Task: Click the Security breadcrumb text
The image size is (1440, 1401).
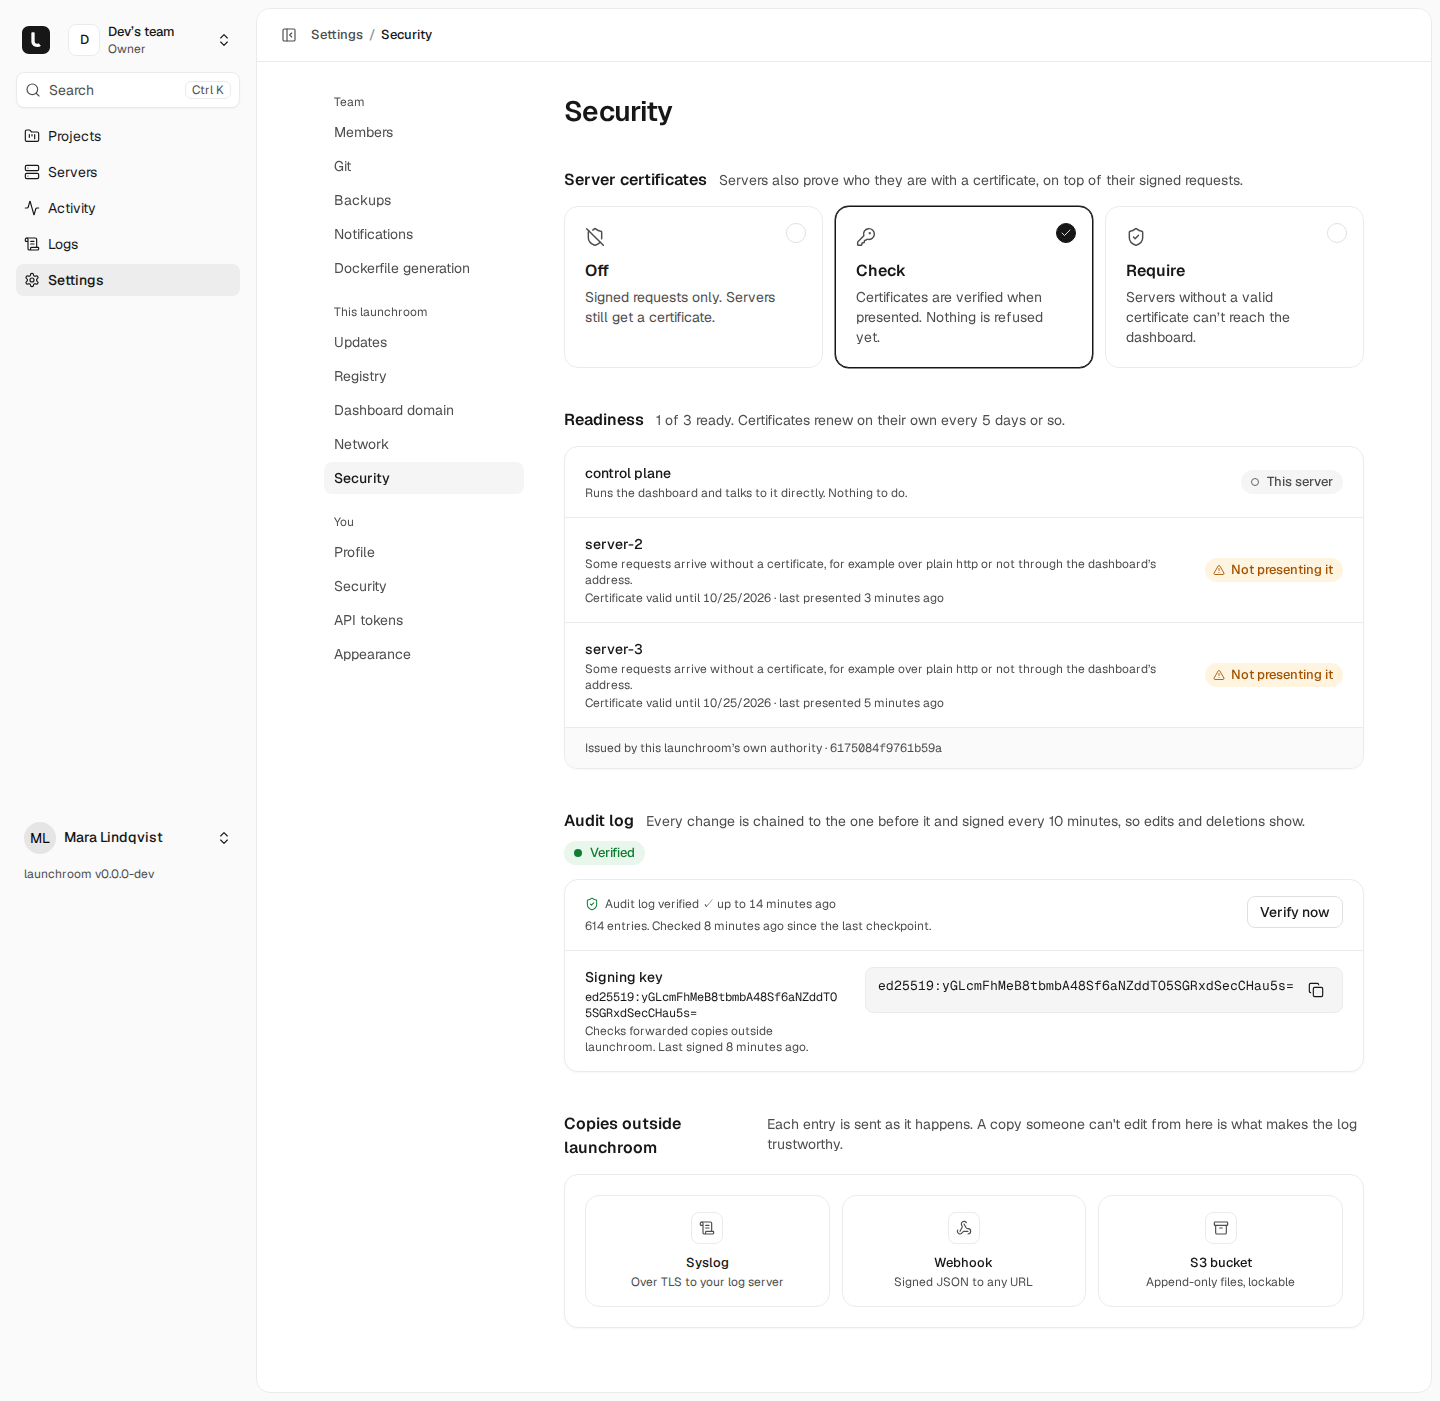Action: pos(406,35)
